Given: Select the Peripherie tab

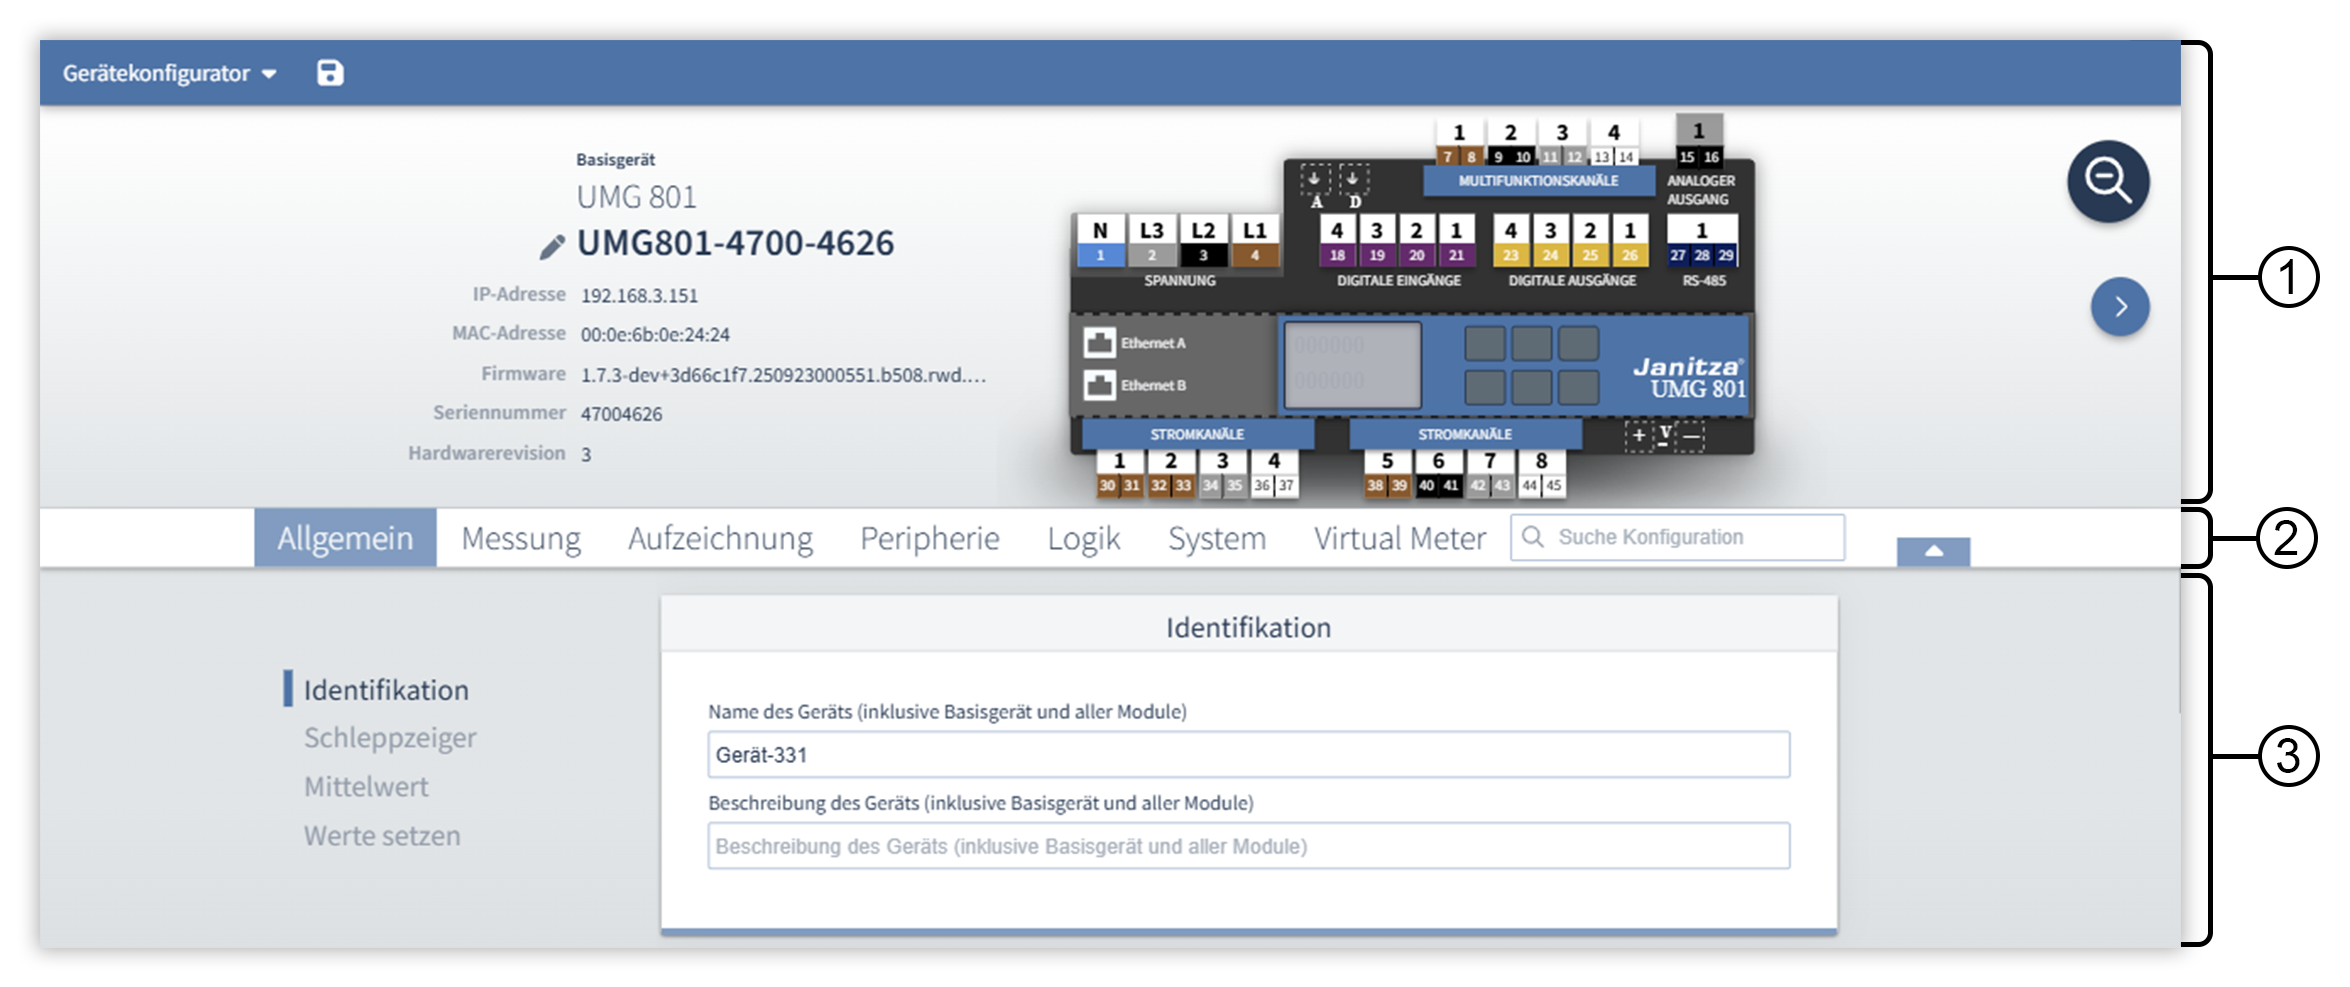Looking at the screenshot, I should [929, 538].
